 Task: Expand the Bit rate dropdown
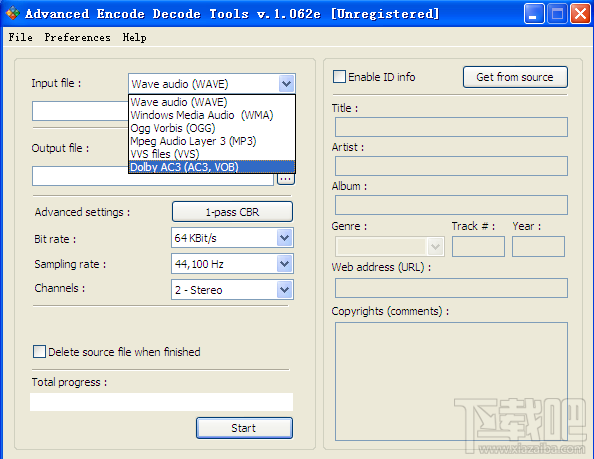(284, 238)
